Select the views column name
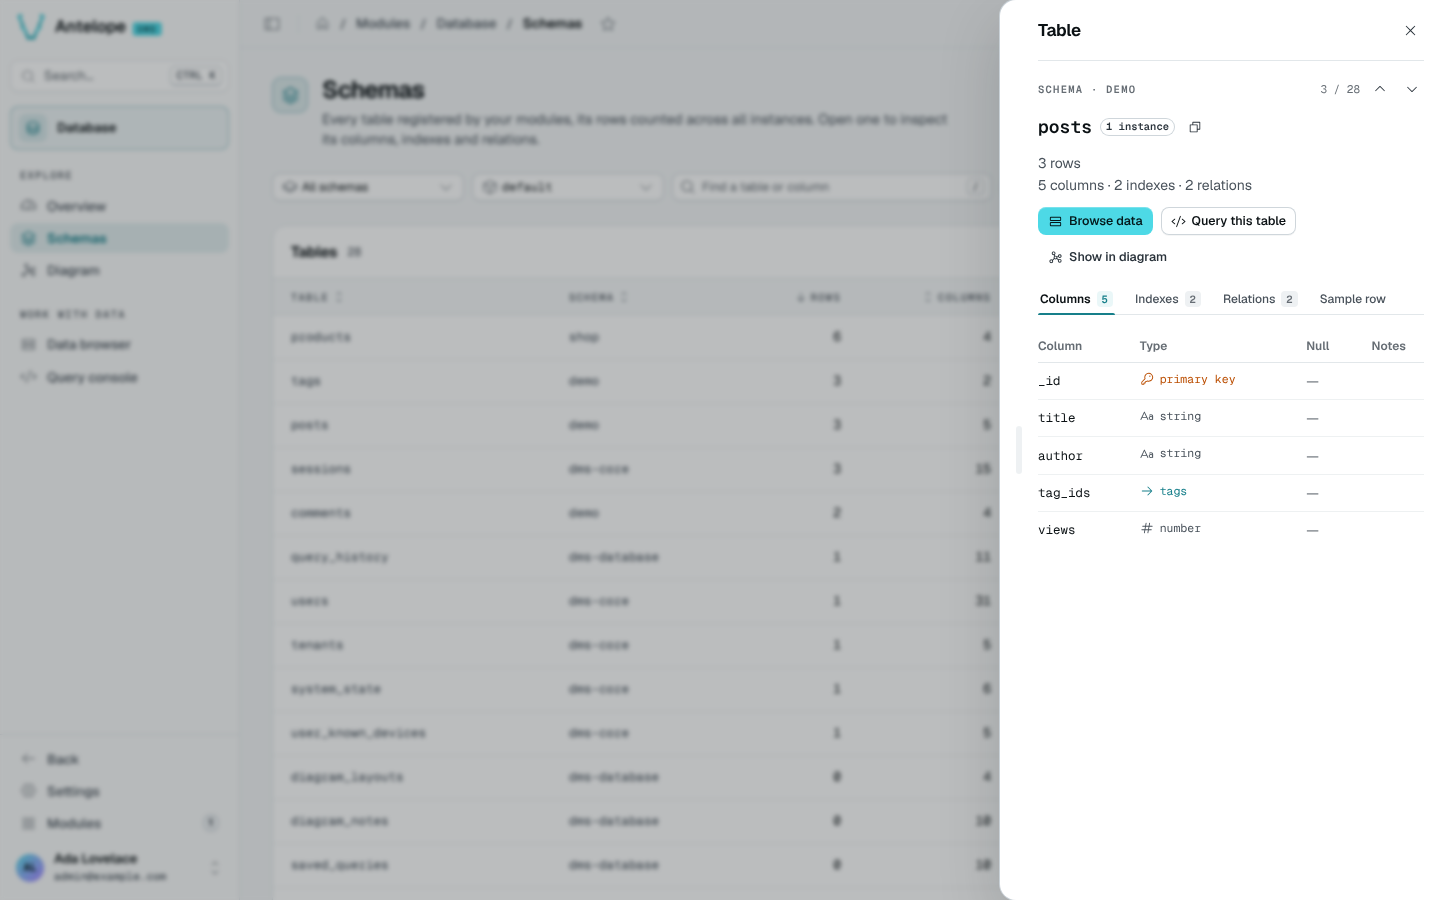This screenshot has height=900, width=1440. [x=1056, y=530]
